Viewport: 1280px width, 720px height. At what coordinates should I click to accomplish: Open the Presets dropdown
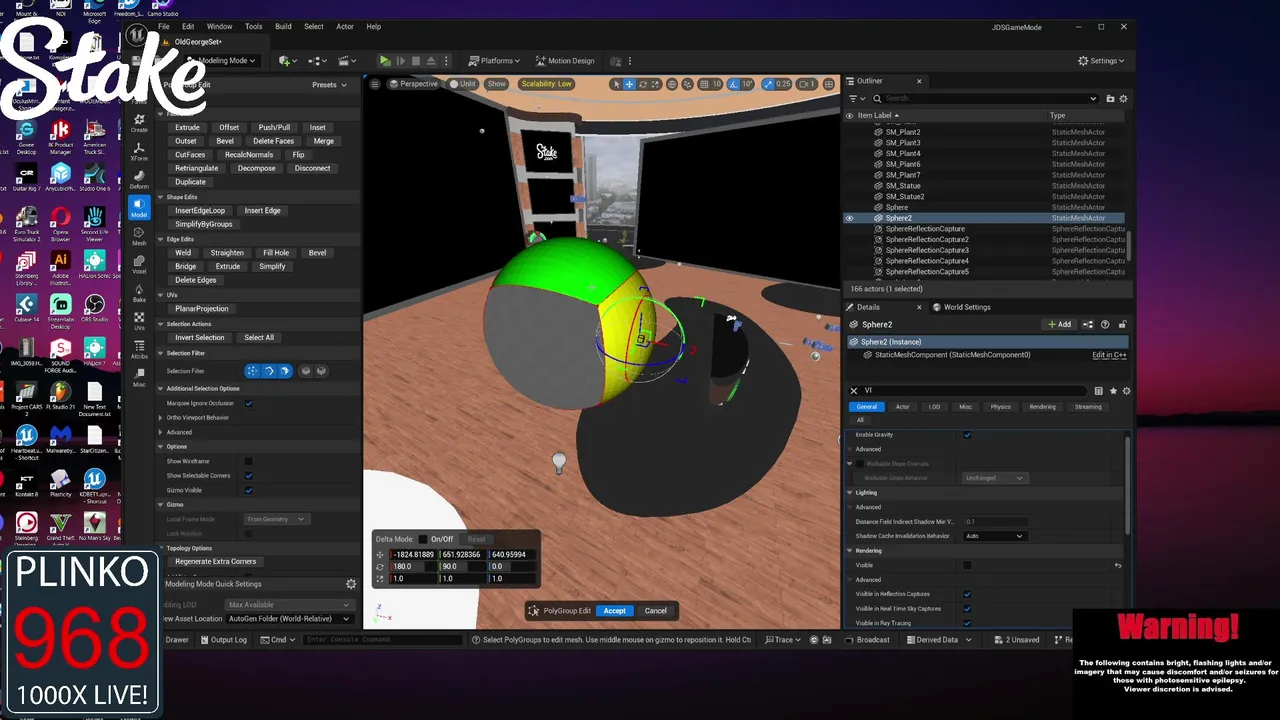(329, 85)
